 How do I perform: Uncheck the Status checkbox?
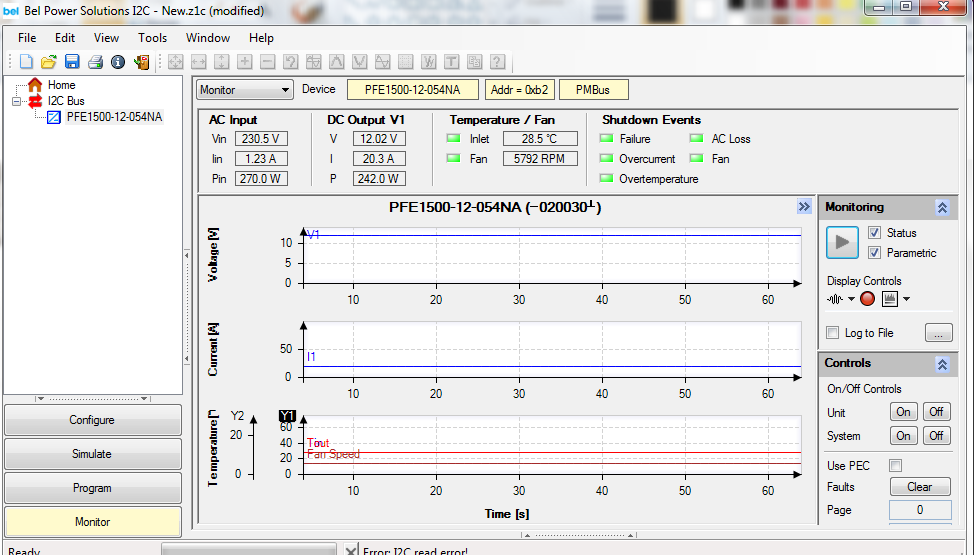875,233
